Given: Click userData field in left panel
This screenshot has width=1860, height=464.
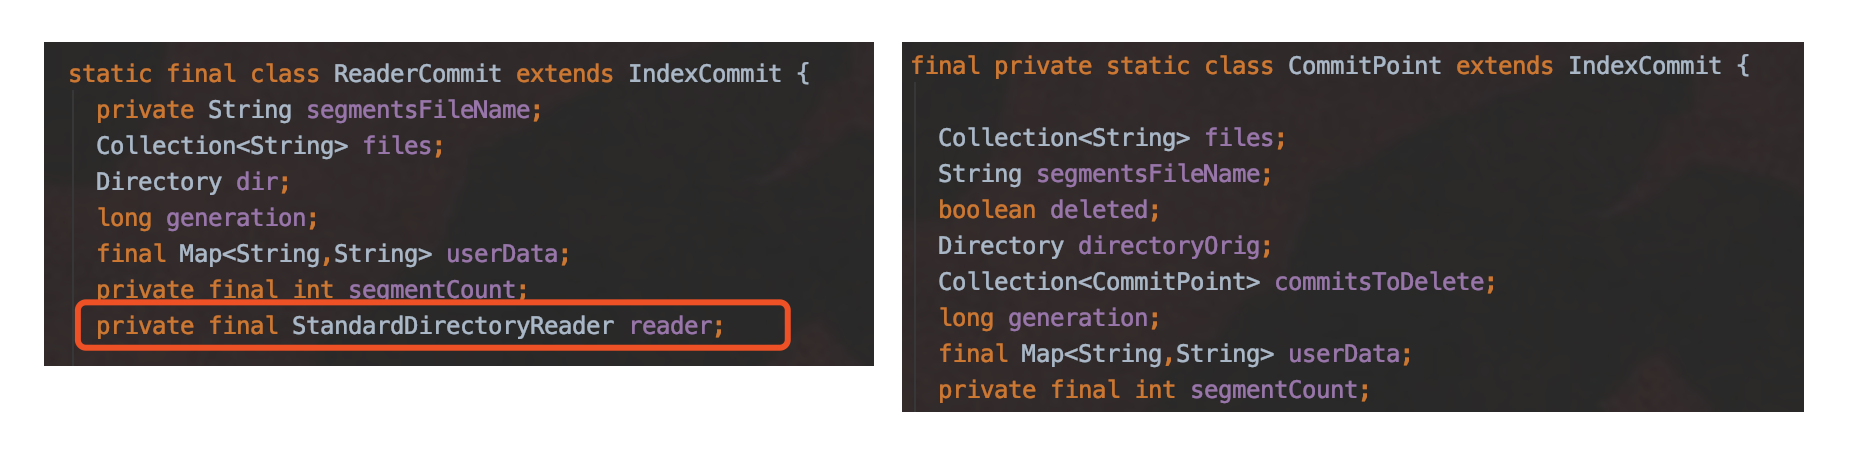Looking at the screenshot, I should (x=502, y=254).
